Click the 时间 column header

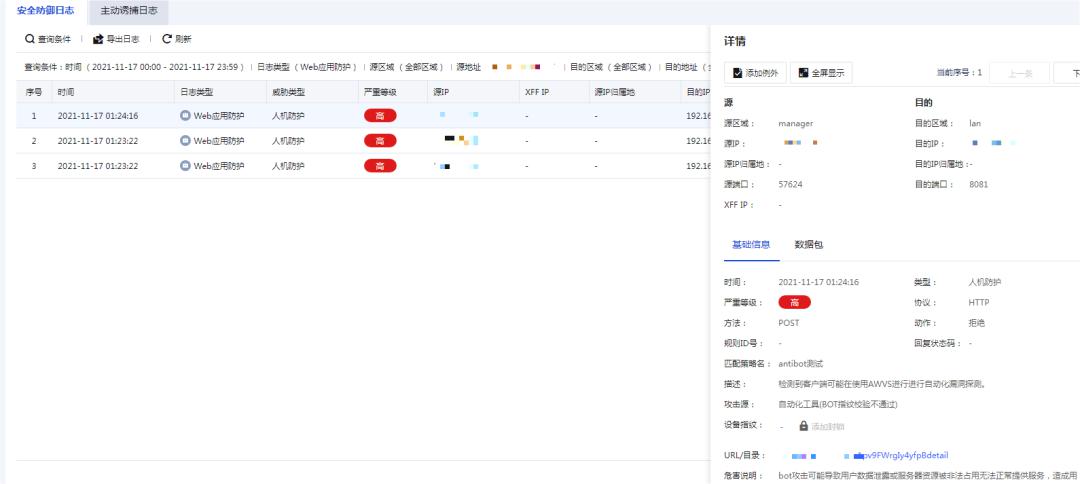(x=66, y=91)
